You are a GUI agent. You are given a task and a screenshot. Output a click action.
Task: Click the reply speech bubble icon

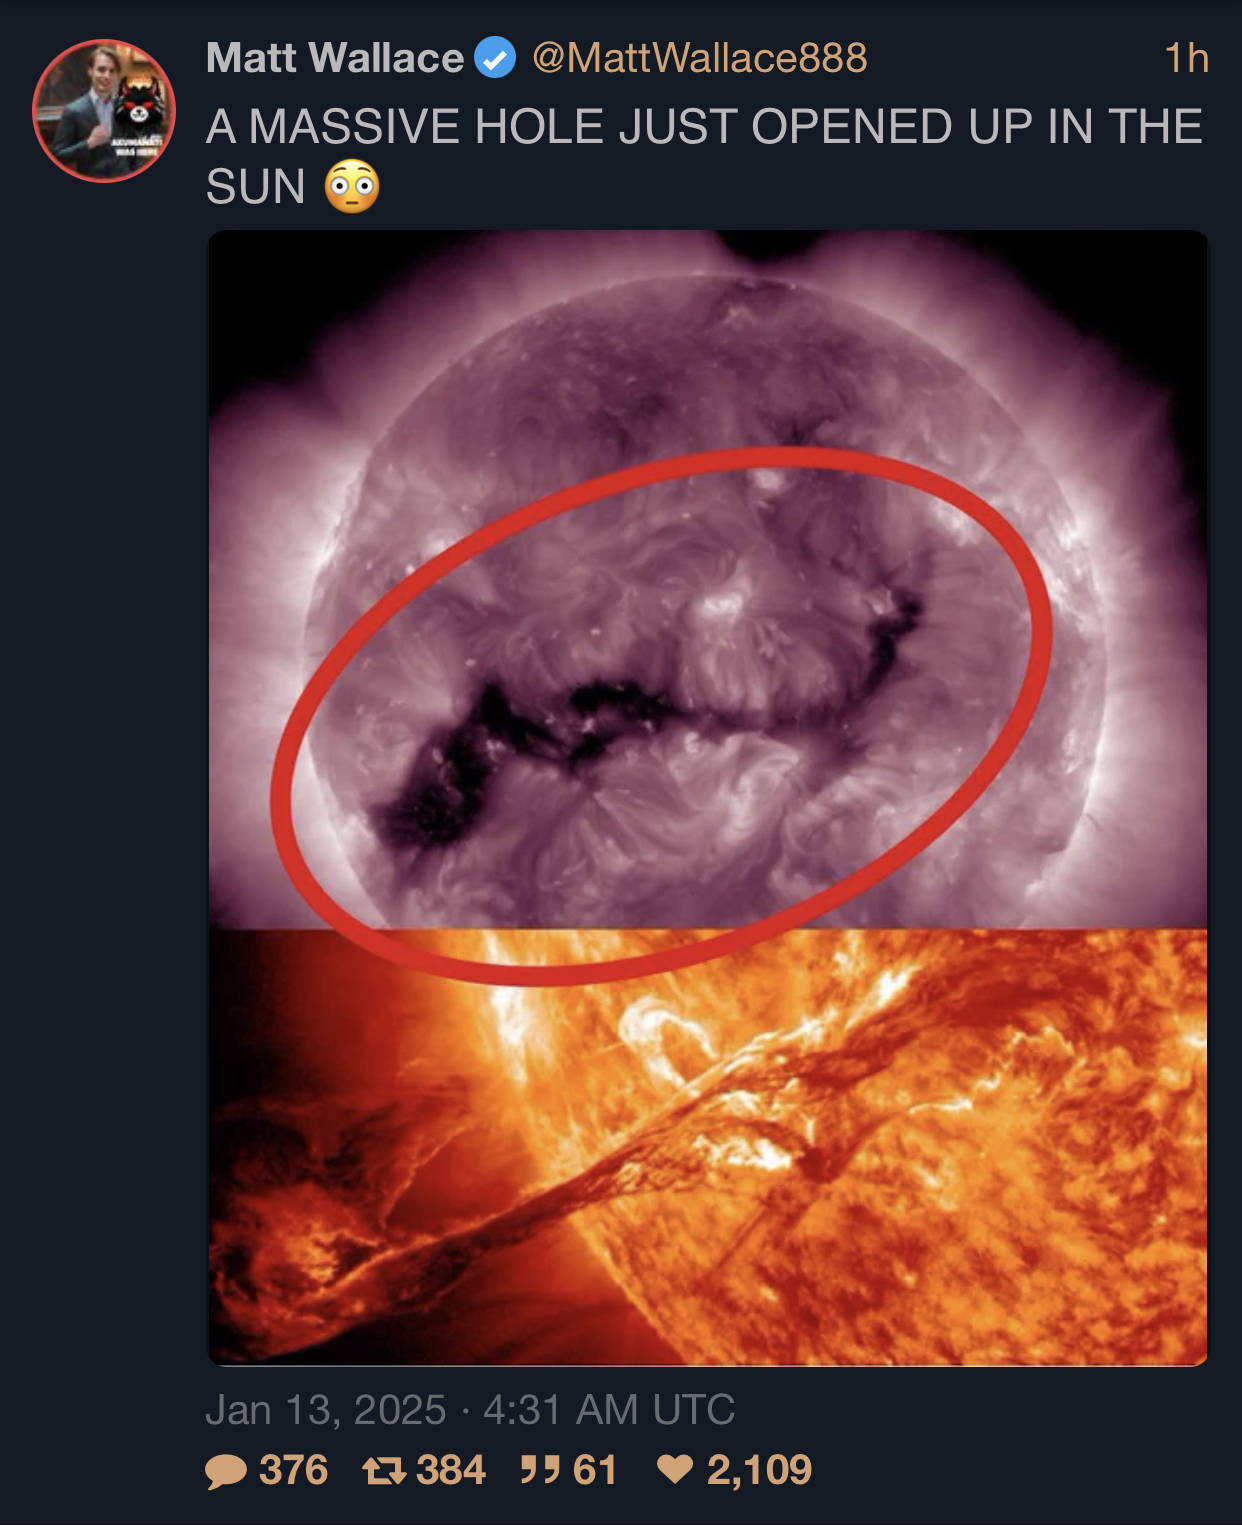pyautogui.click(x=226, y=1471)
